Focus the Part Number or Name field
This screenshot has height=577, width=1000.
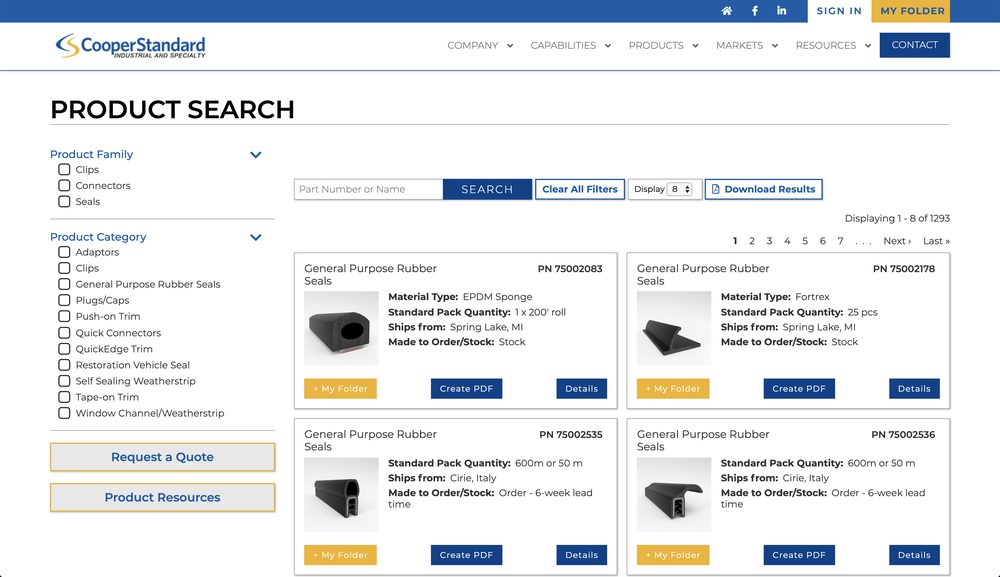click(x=369, y=189)
